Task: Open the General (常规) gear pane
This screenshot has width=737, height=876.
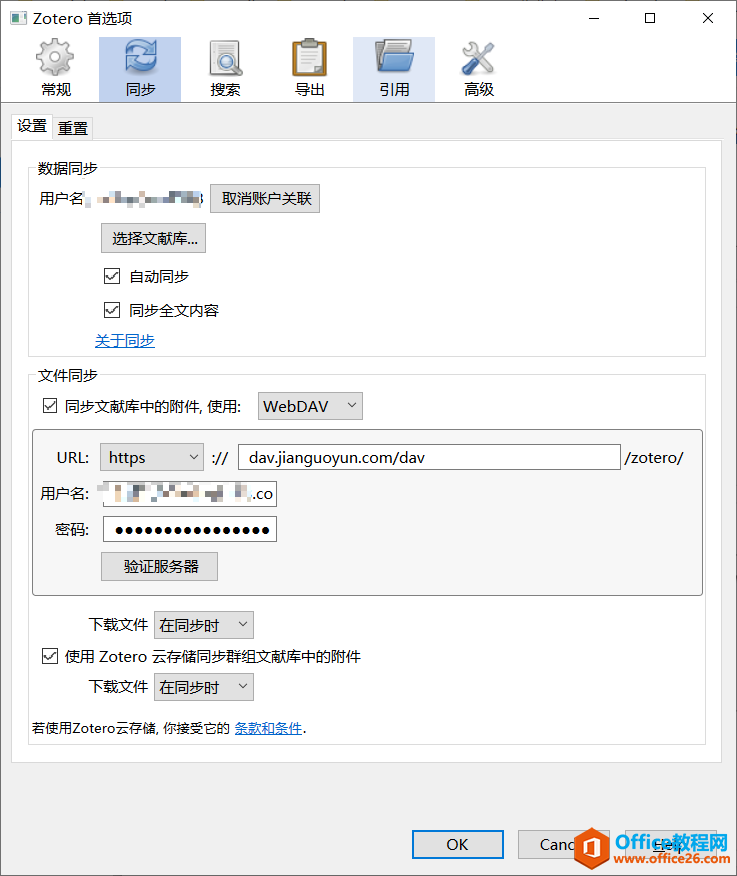Action: tap(56, 69)
